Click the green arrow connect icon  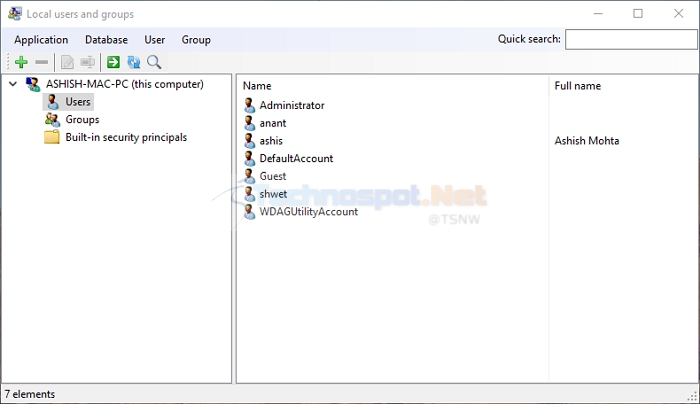click(x=113, y=62)
